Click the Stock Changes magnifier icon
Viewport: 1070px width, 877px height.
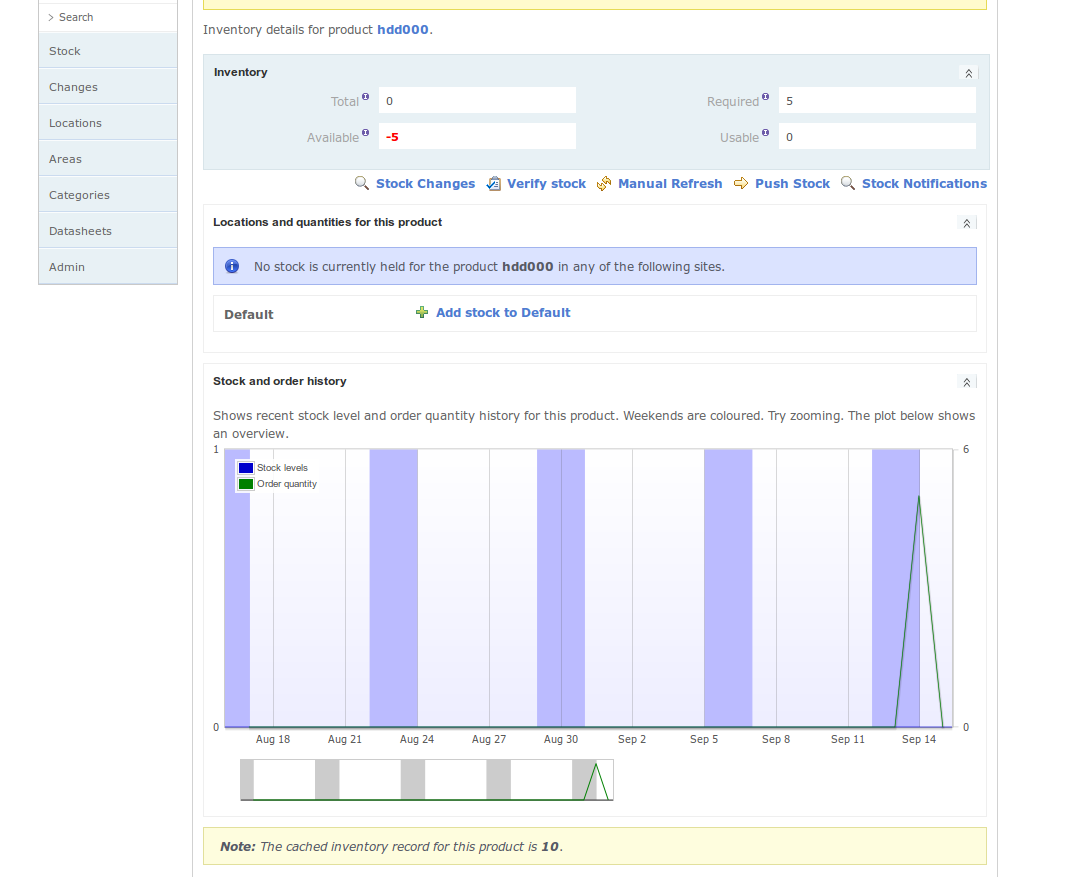[362, 183]
